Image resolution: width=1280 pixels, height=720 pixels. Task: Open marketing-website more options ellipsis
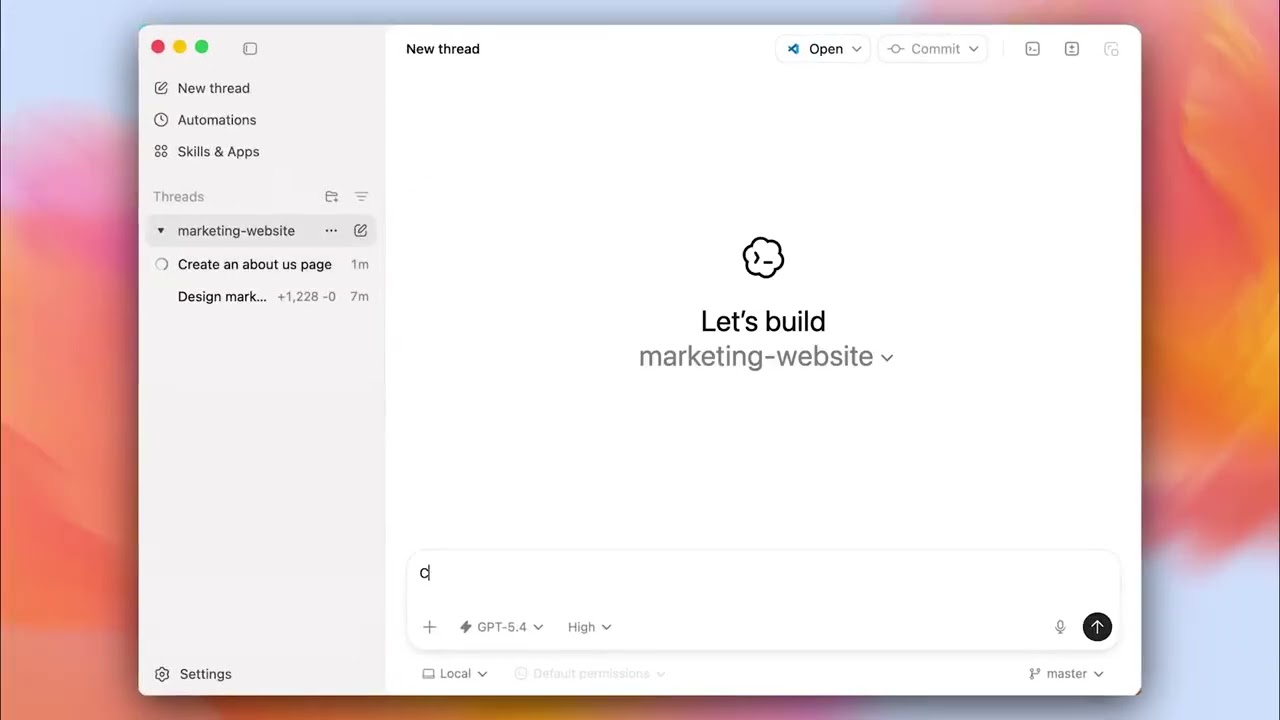[x=331, y=231]
